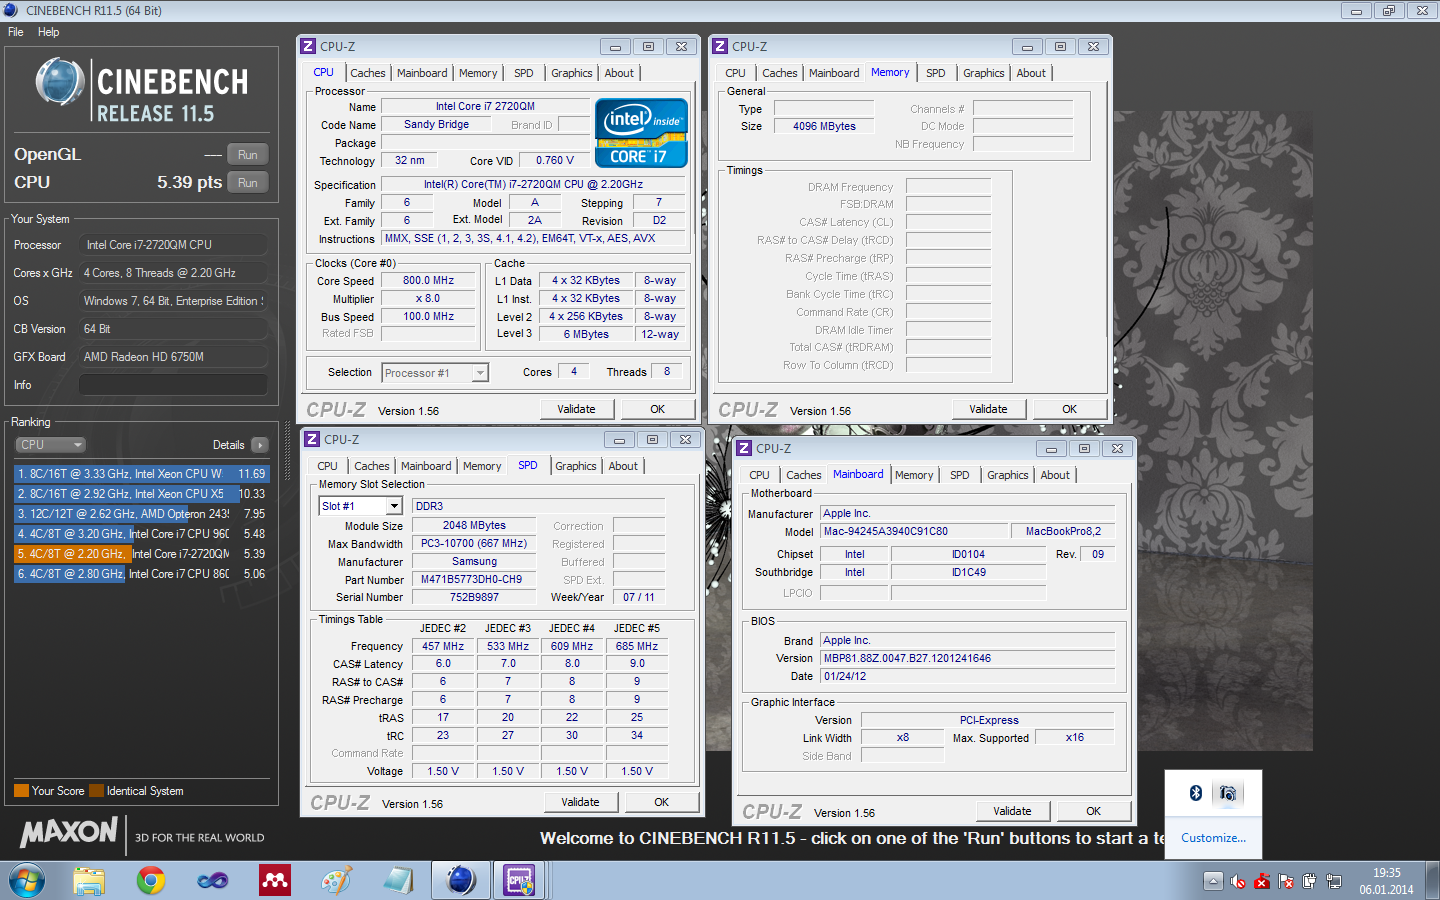This screenshot has width=1440, height=900.
Task: Open the Details arrow in Ranking panel
Action: (260, 445)
